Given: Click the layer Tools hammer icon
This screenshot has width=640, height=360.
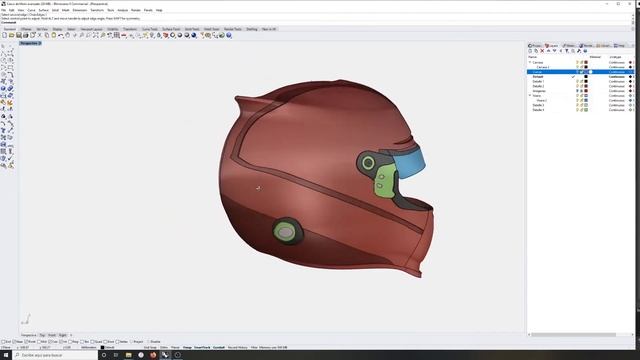Looking at the screenshot, I should [x=579, y=51].
